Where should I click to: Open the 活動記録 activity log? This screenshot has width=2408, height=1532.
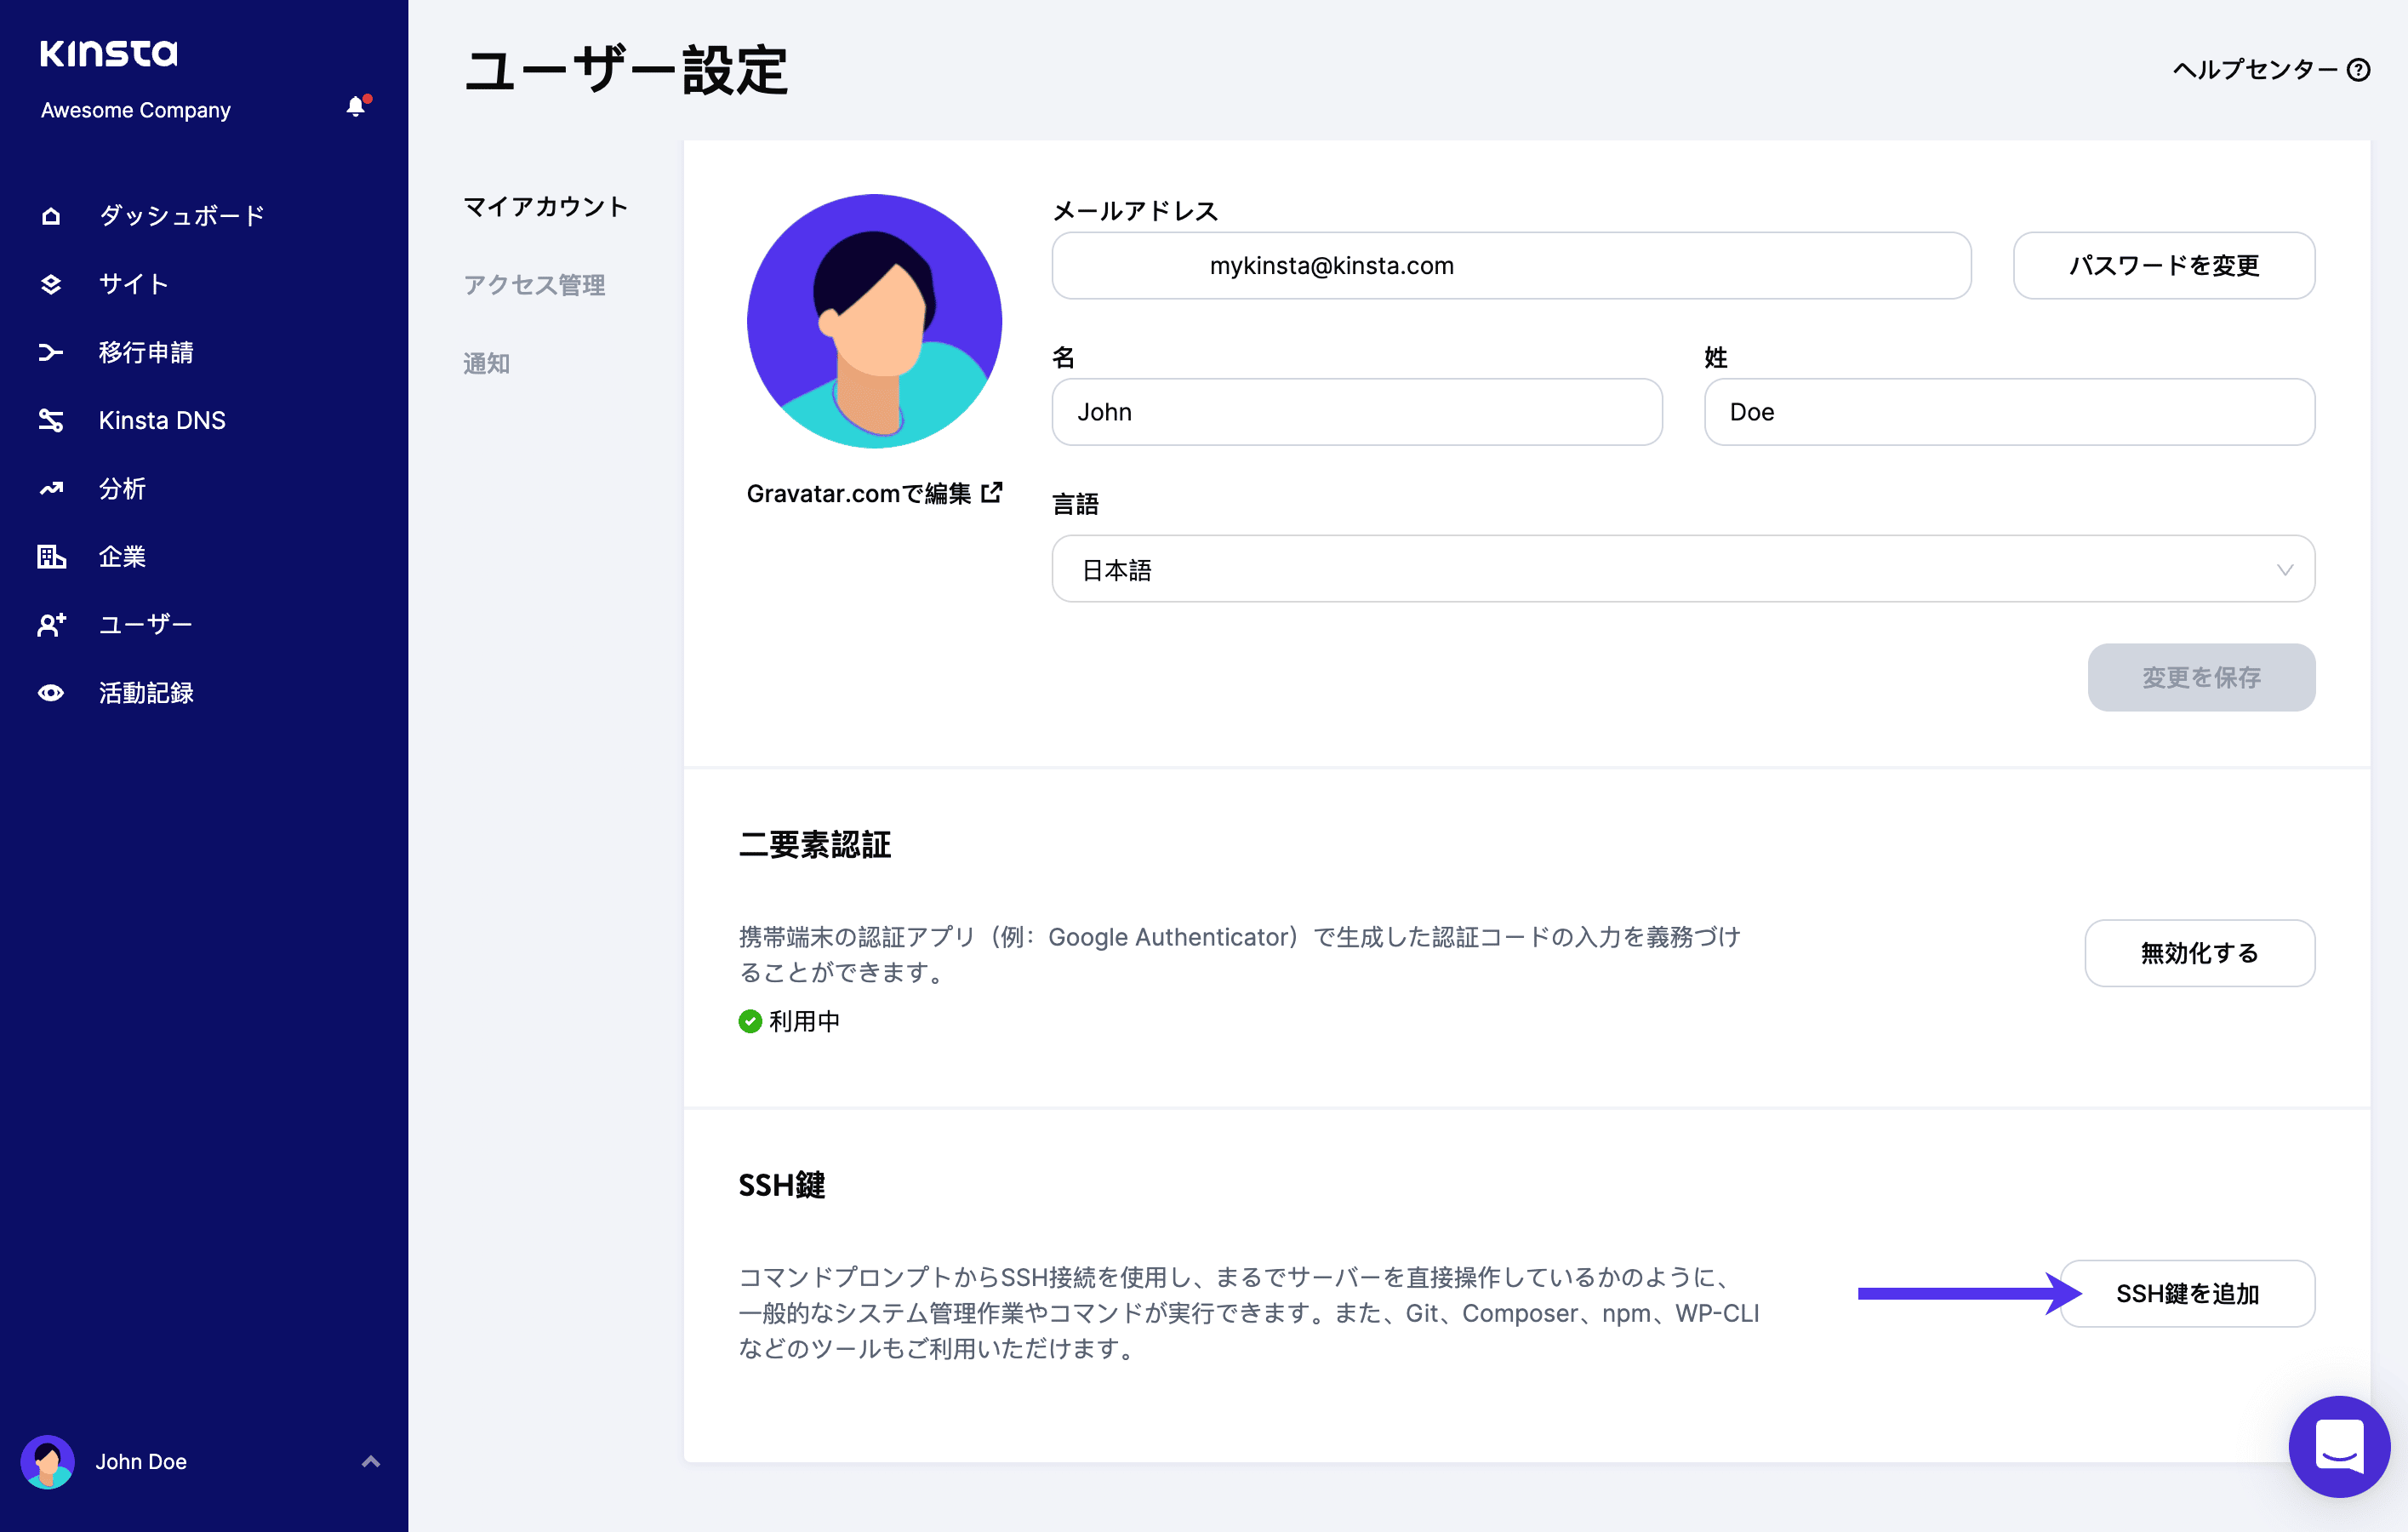click(x=51, y=692)
